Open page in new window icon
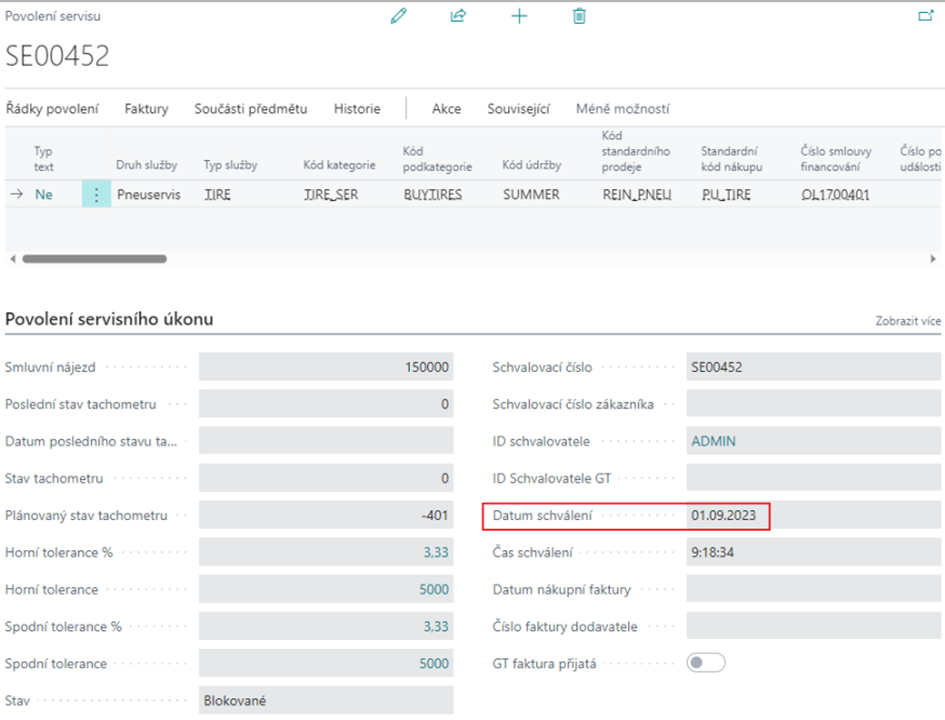 pos(925,16)
